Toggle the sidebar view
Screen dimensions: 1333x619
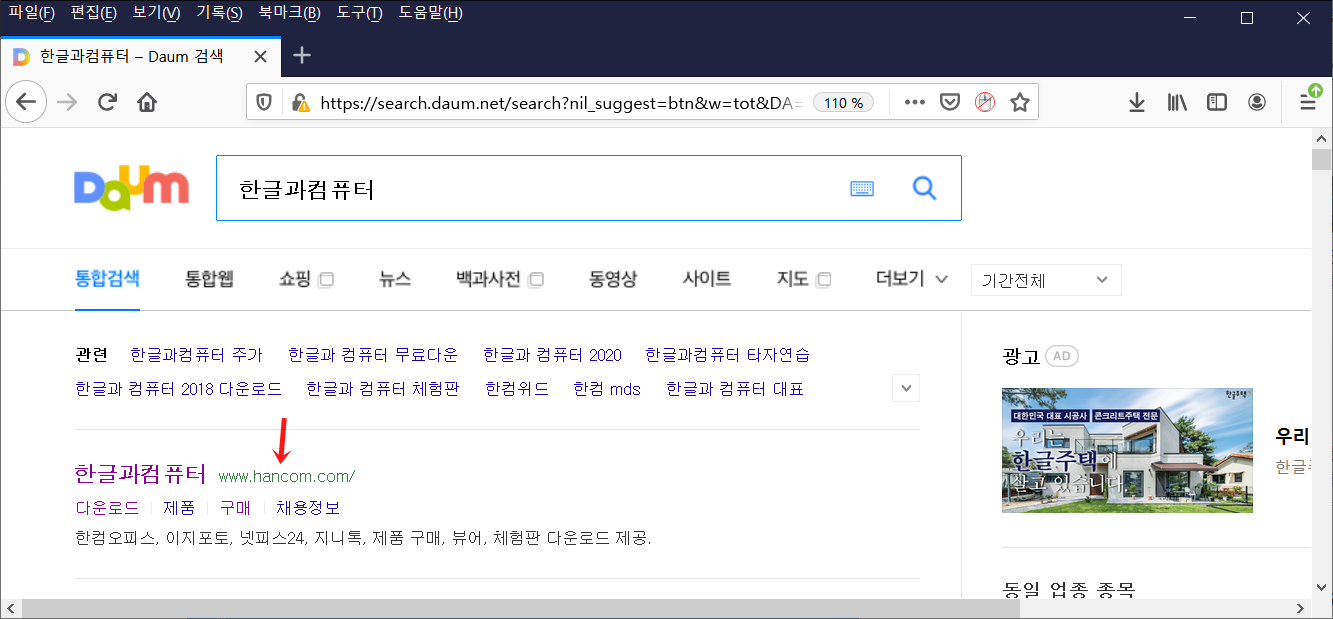point(1217,102)
